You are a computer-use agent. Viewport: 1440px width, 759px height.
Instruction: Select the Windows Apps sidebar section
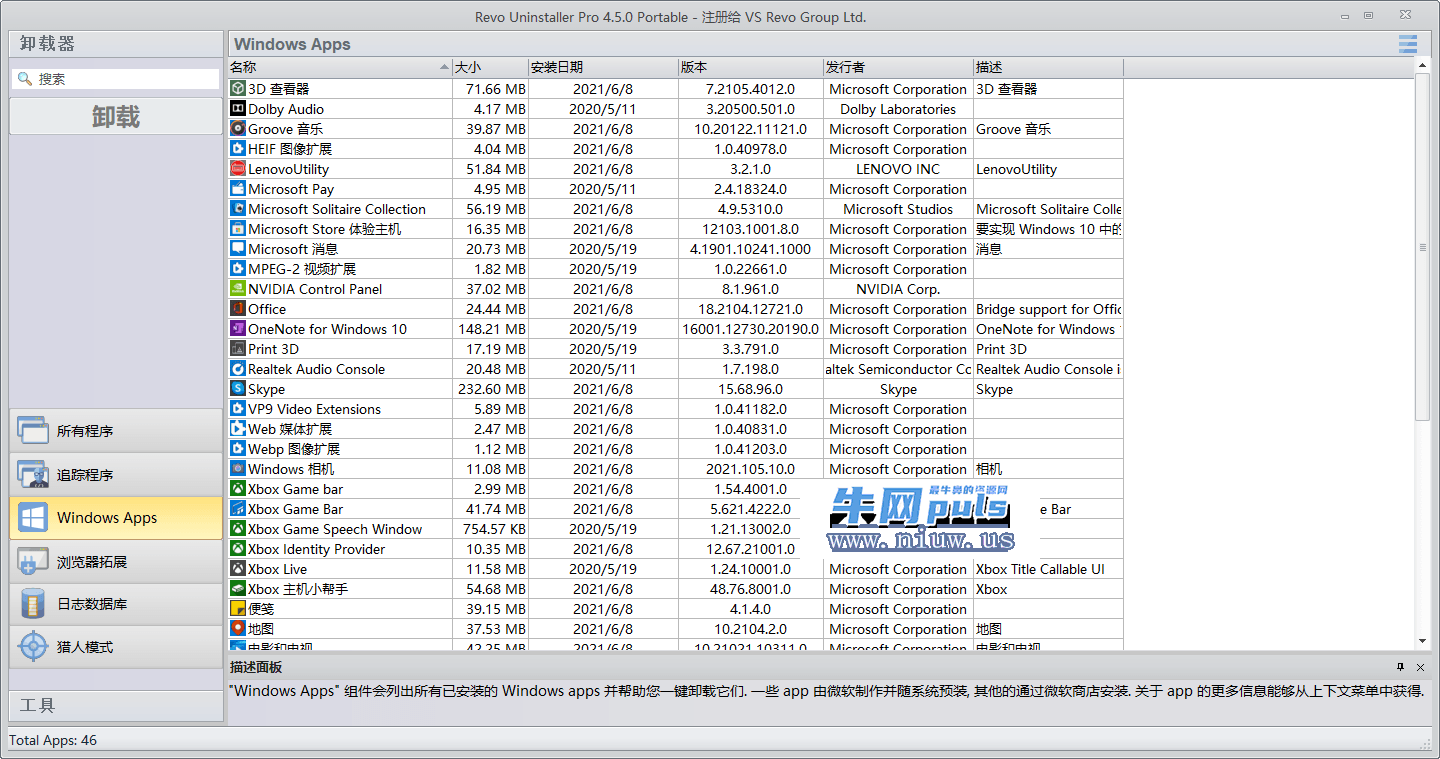tap(116, 518)
